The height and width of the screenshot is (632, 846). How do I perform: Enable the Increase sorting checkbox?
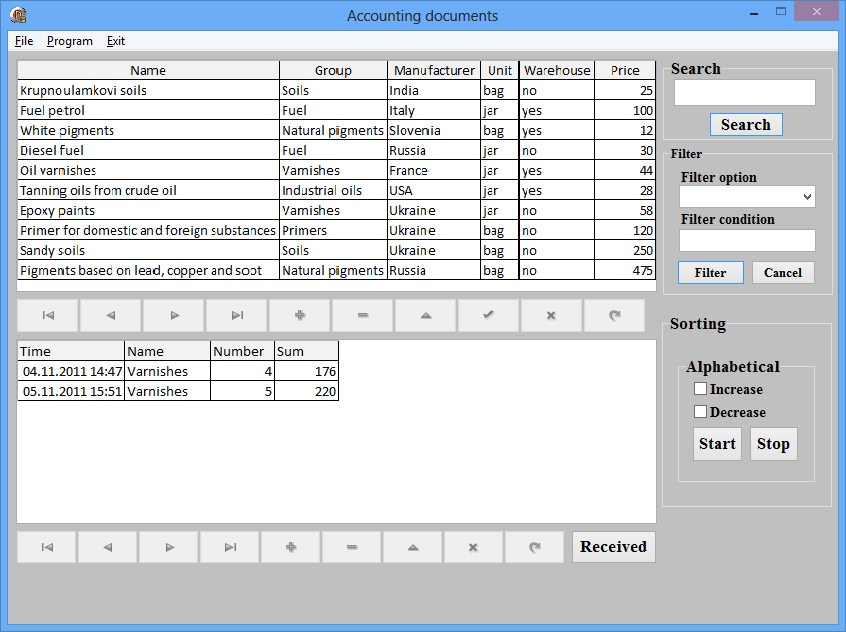pyautogui.click(x=701, y=389)
